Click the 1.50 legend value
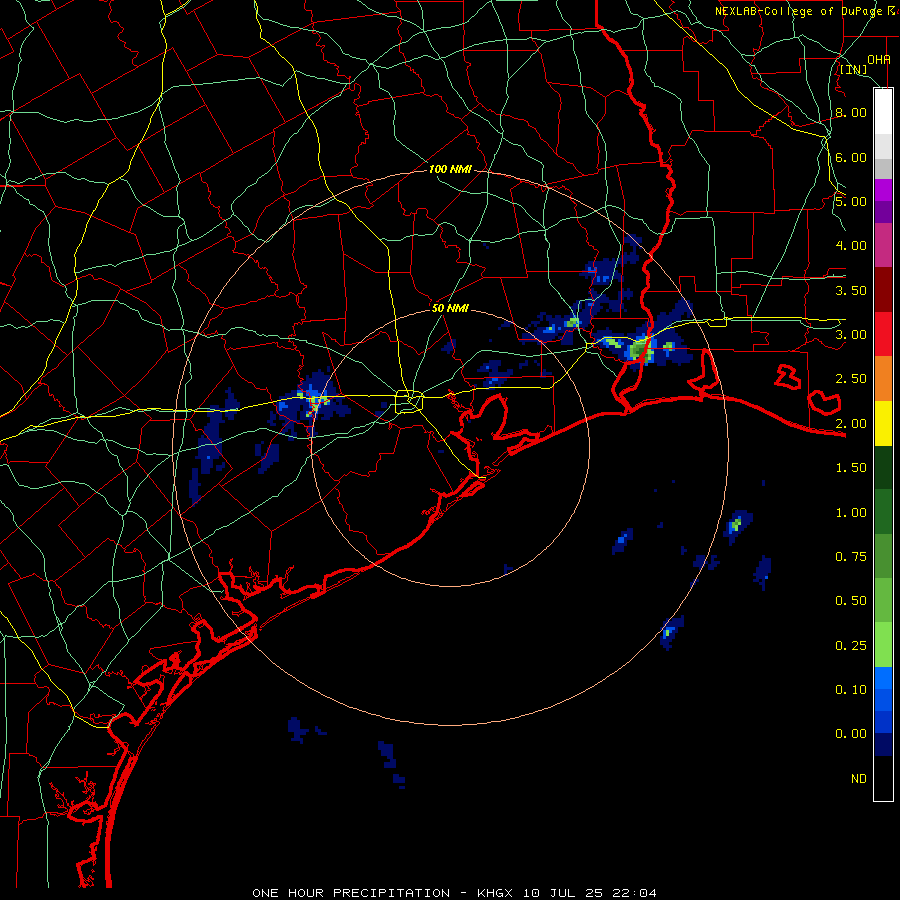 (851, 468)
